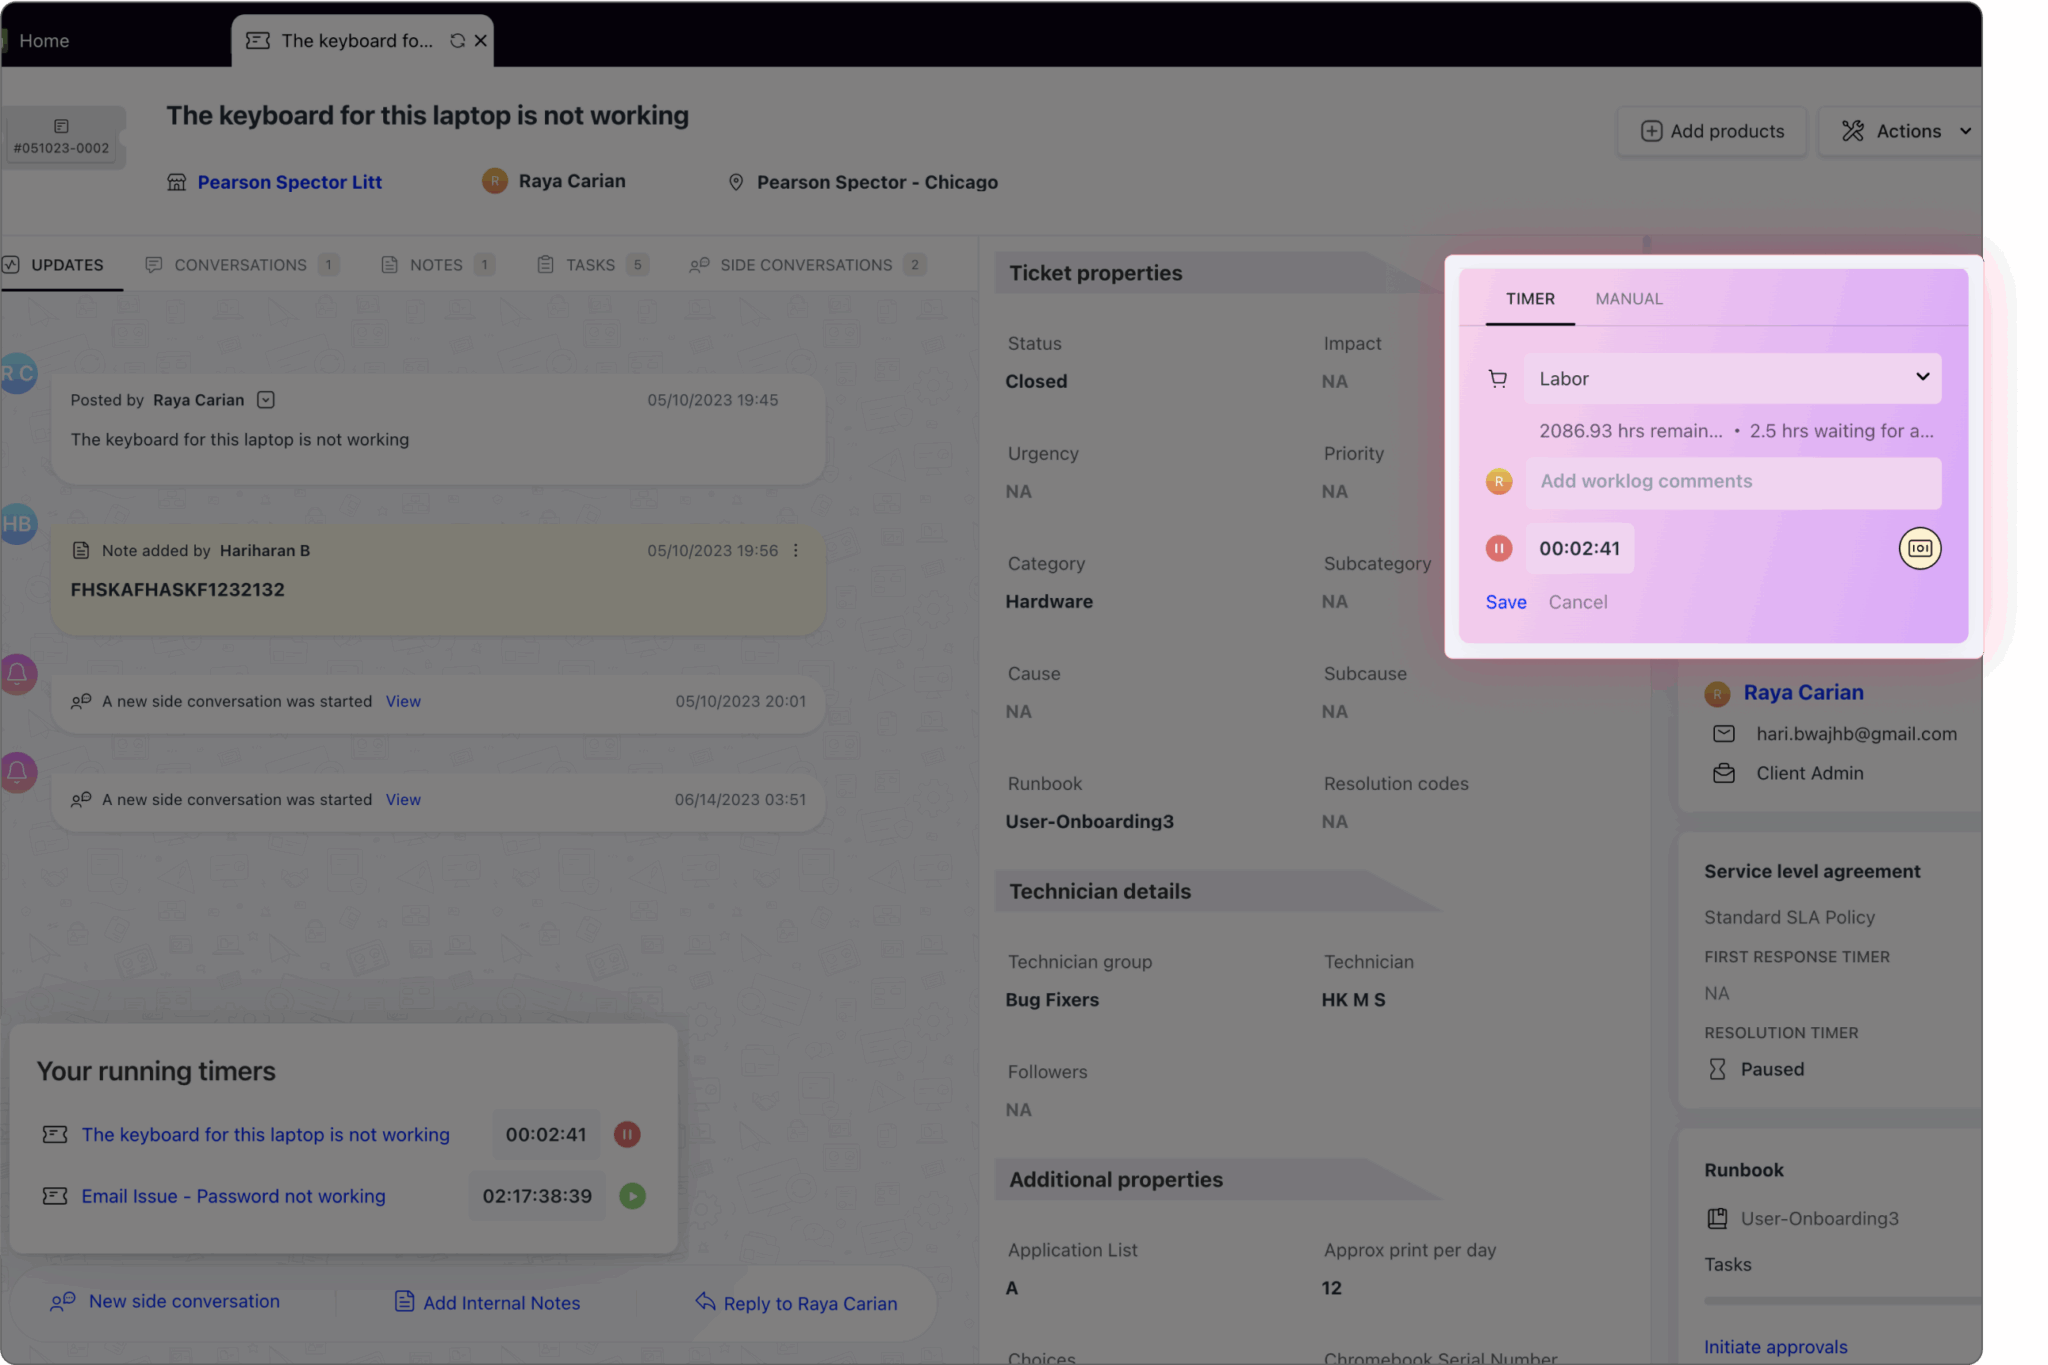Click the ticket timer icon beside worklog timer
This screenshot has width=2048, height=1365.
click(x=1919, y=548)
